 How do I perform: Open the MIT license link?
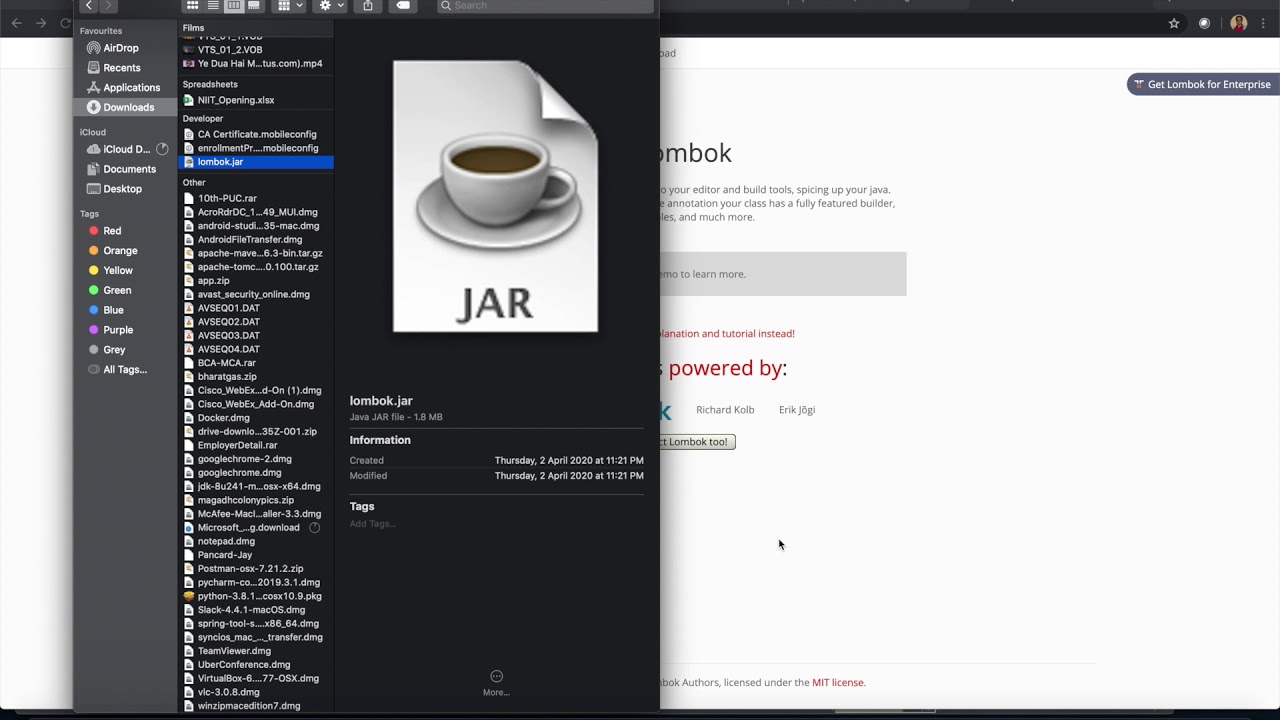coord(838,683)
